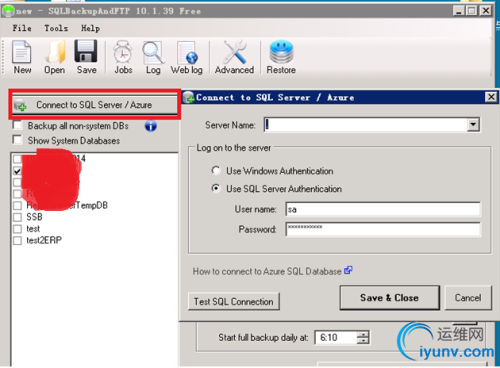Toggle Show System Databases checkbox

tap(17, 140)
